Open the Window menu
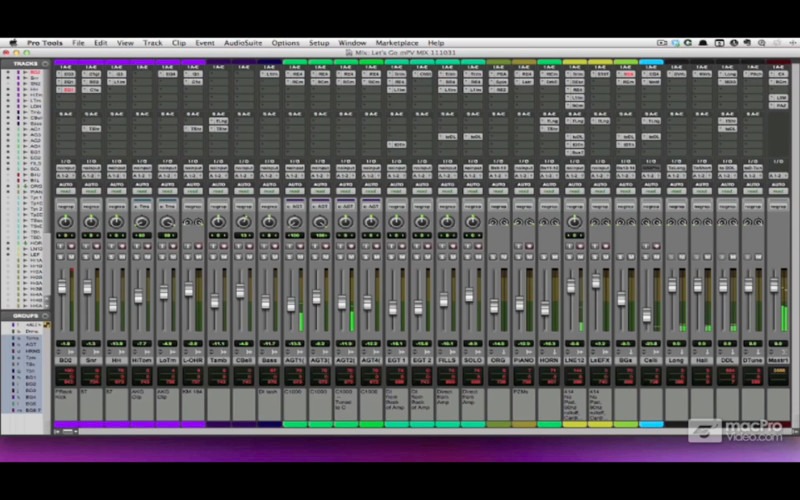Viewport: 800px width, 500px height. click(x=352, y=43)
